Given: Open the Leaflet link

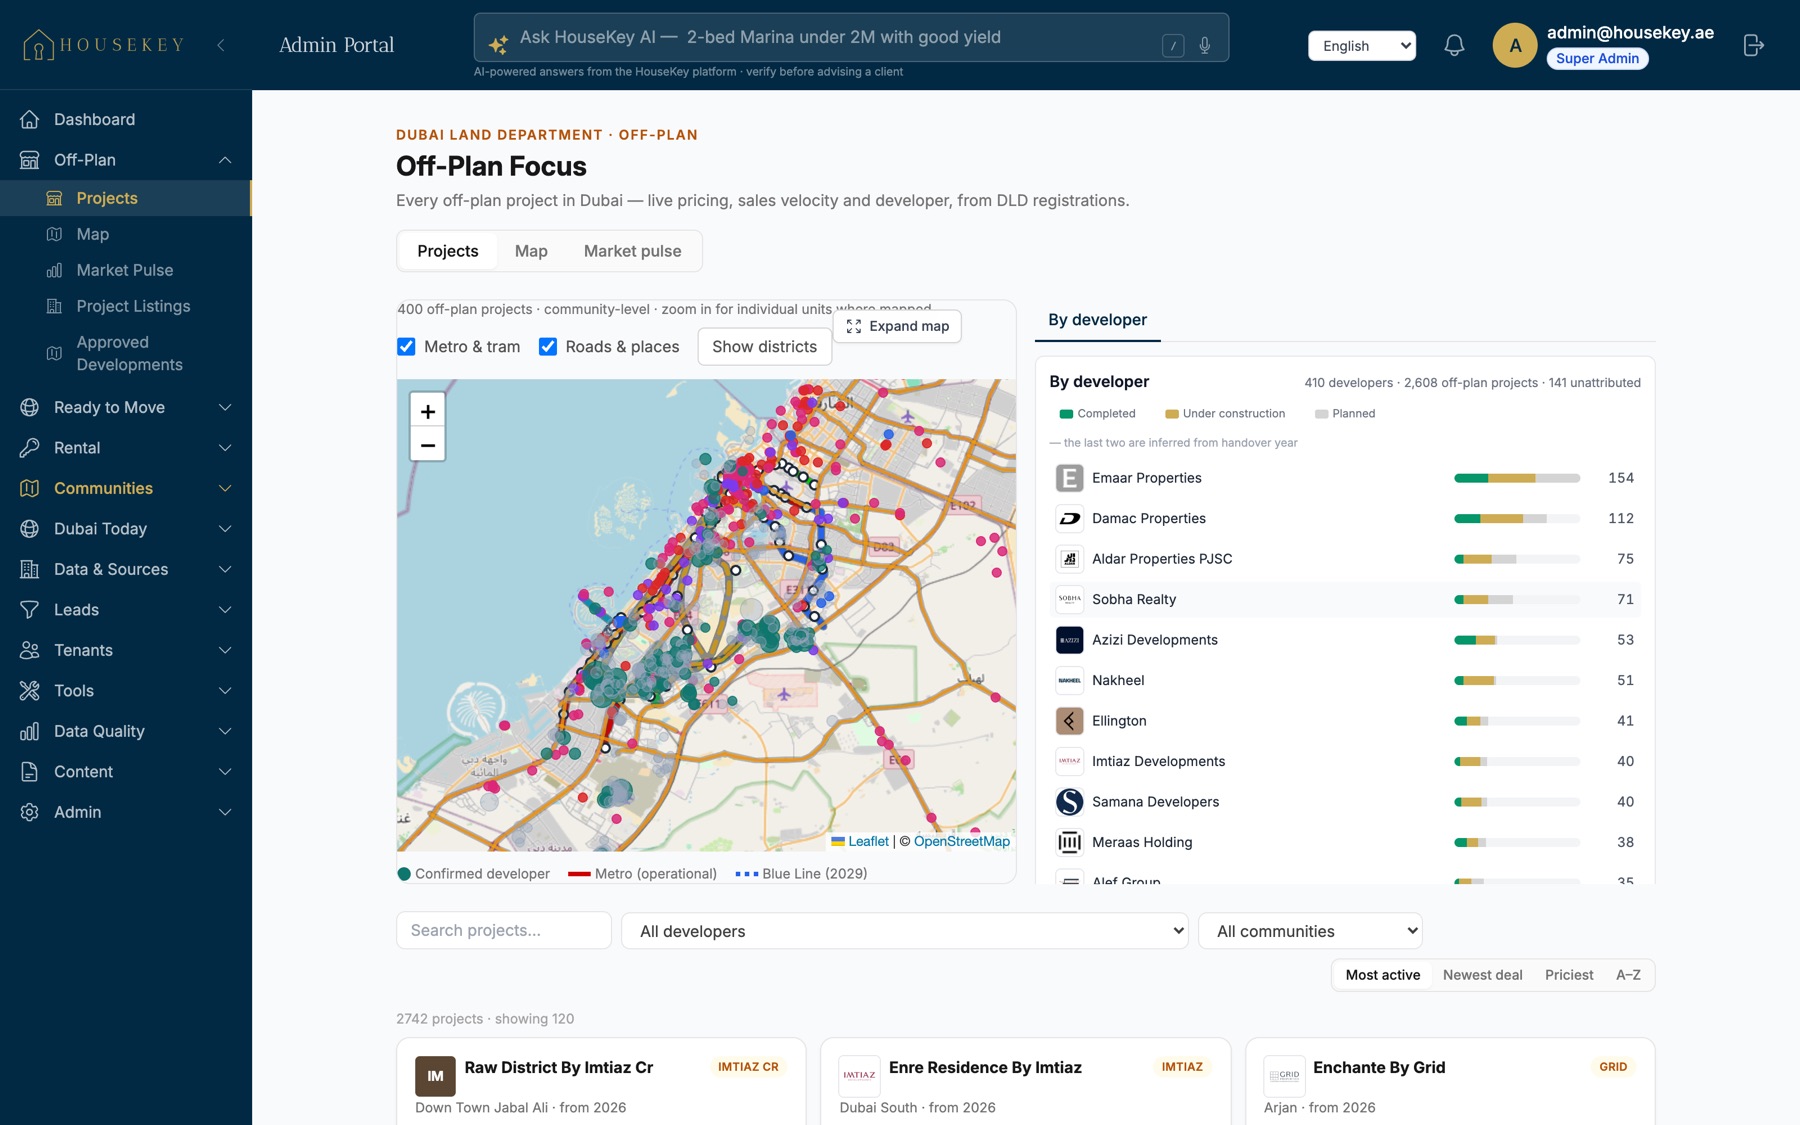Looking at the screenshot, I should 868,841.
